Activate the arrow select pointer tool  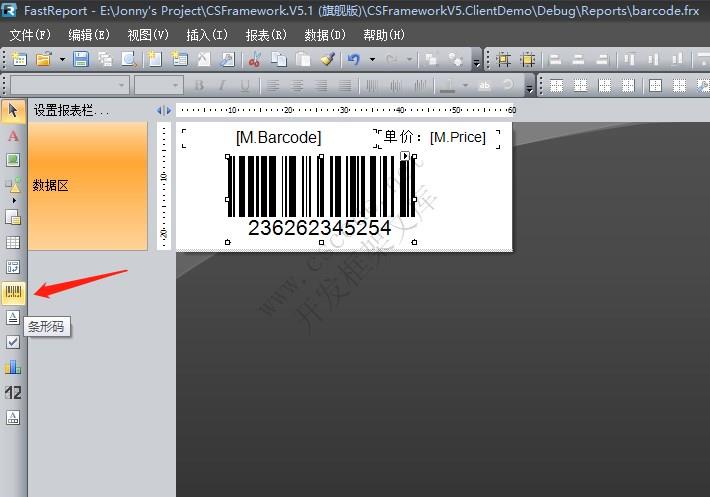pos(13,109)
